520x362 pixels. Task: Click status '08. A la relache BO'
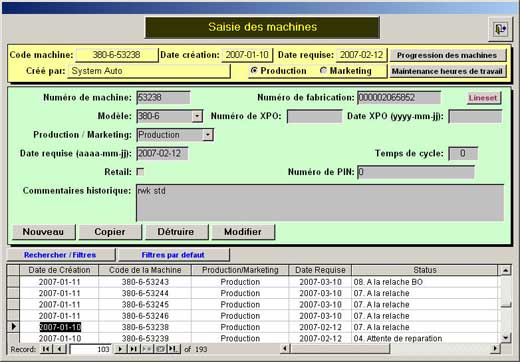tap(388, 282)
